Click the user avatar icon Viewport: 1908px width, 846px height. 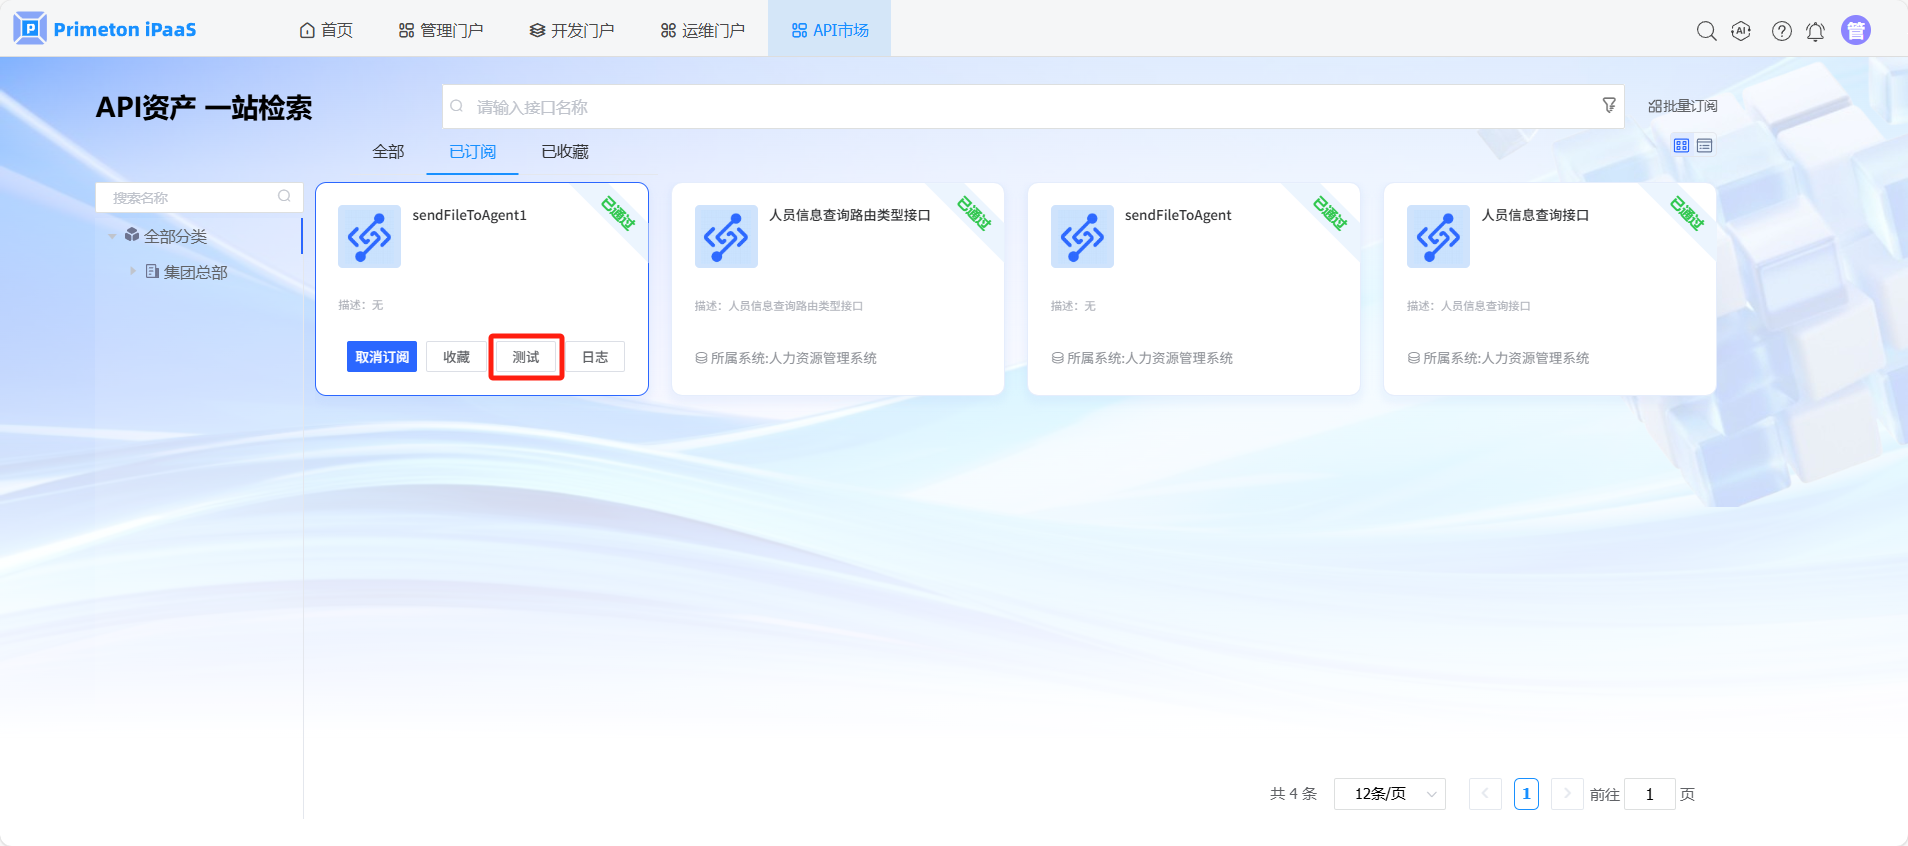click(x=1855, y=31)
